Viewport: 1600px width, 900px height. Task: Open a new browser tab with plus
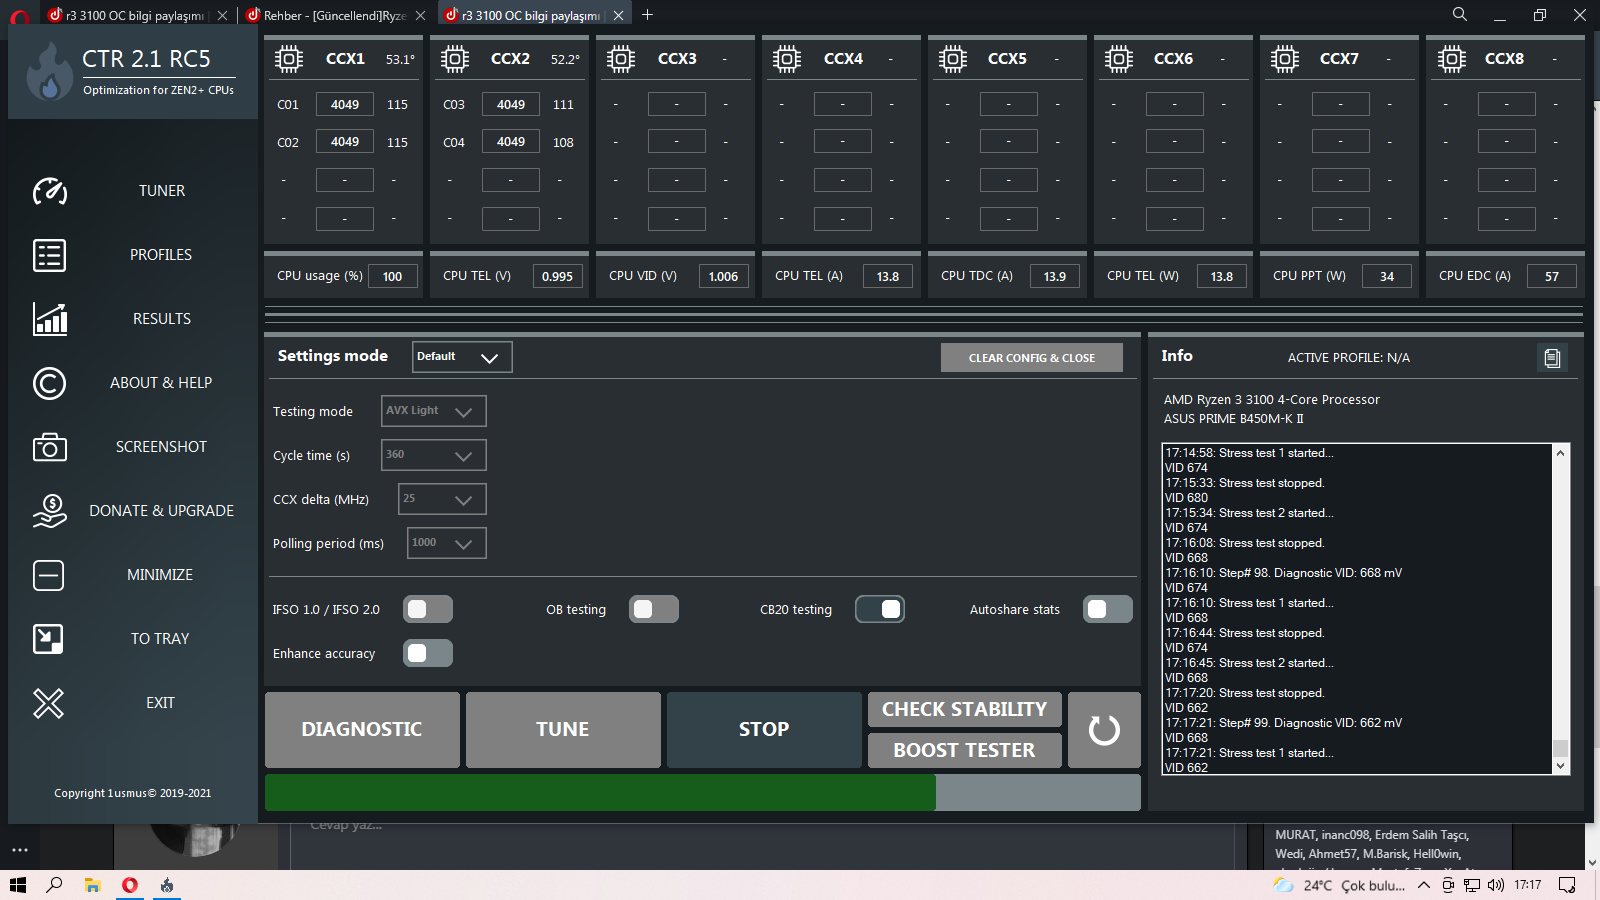tap(647, 15)
